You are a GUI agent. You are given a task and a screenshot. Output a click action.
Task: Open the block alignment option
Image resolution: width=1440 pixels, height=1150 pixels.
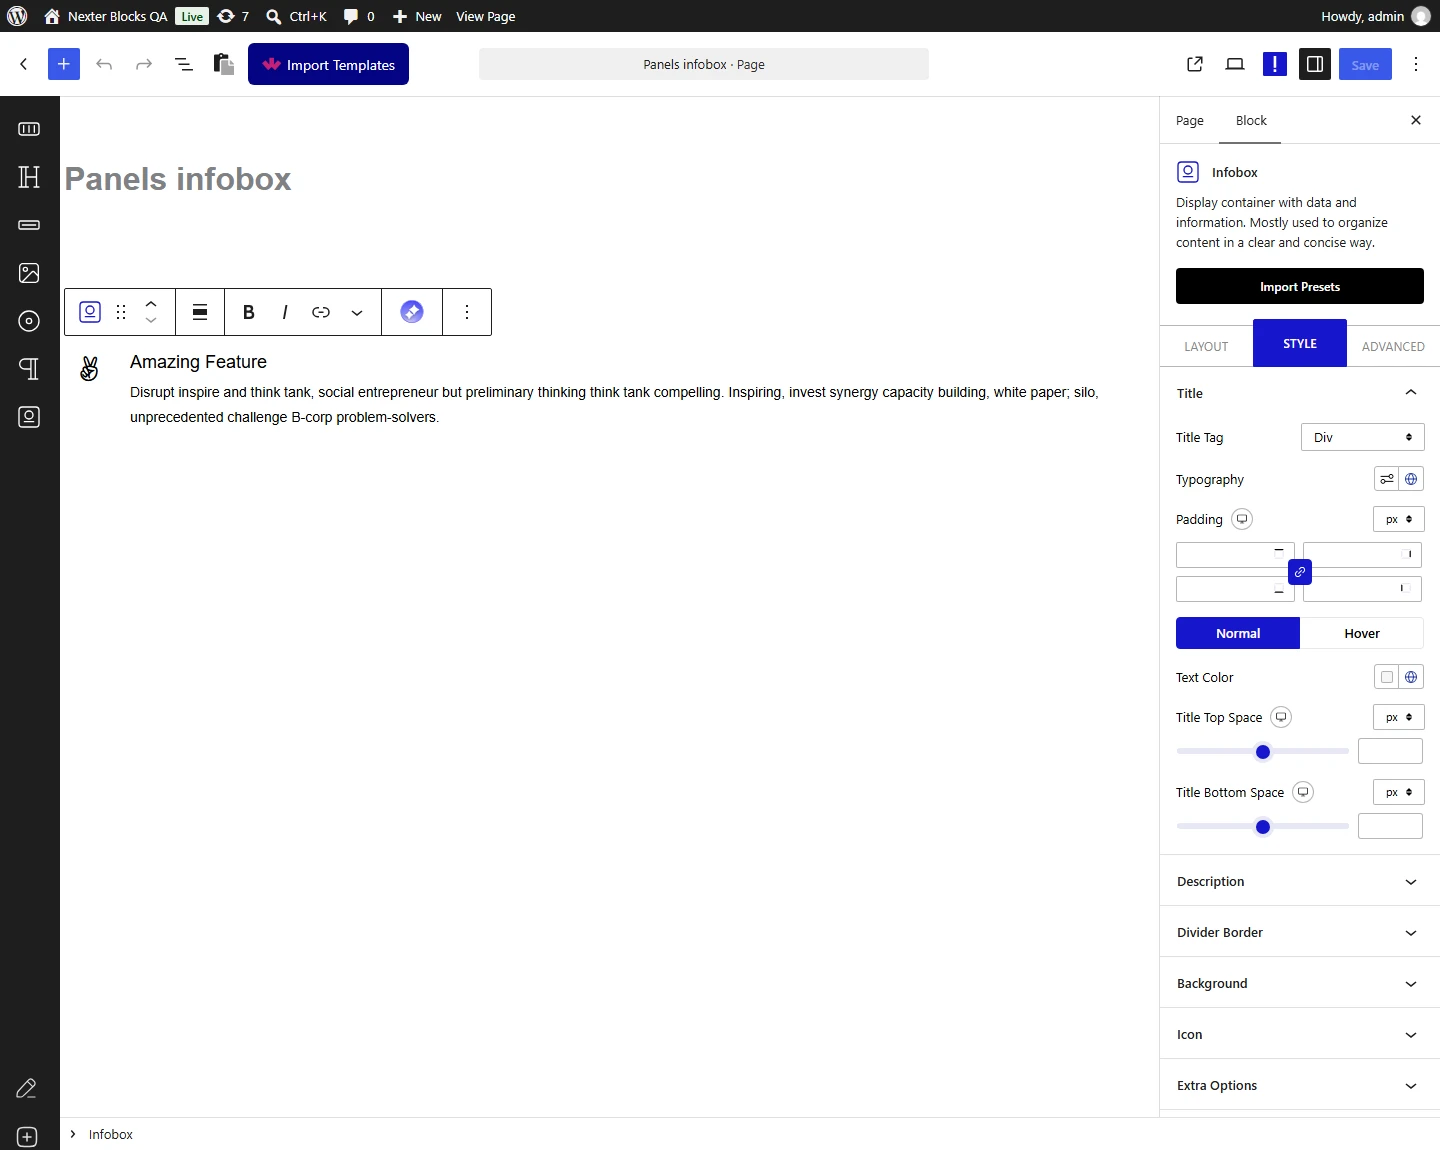200,312
